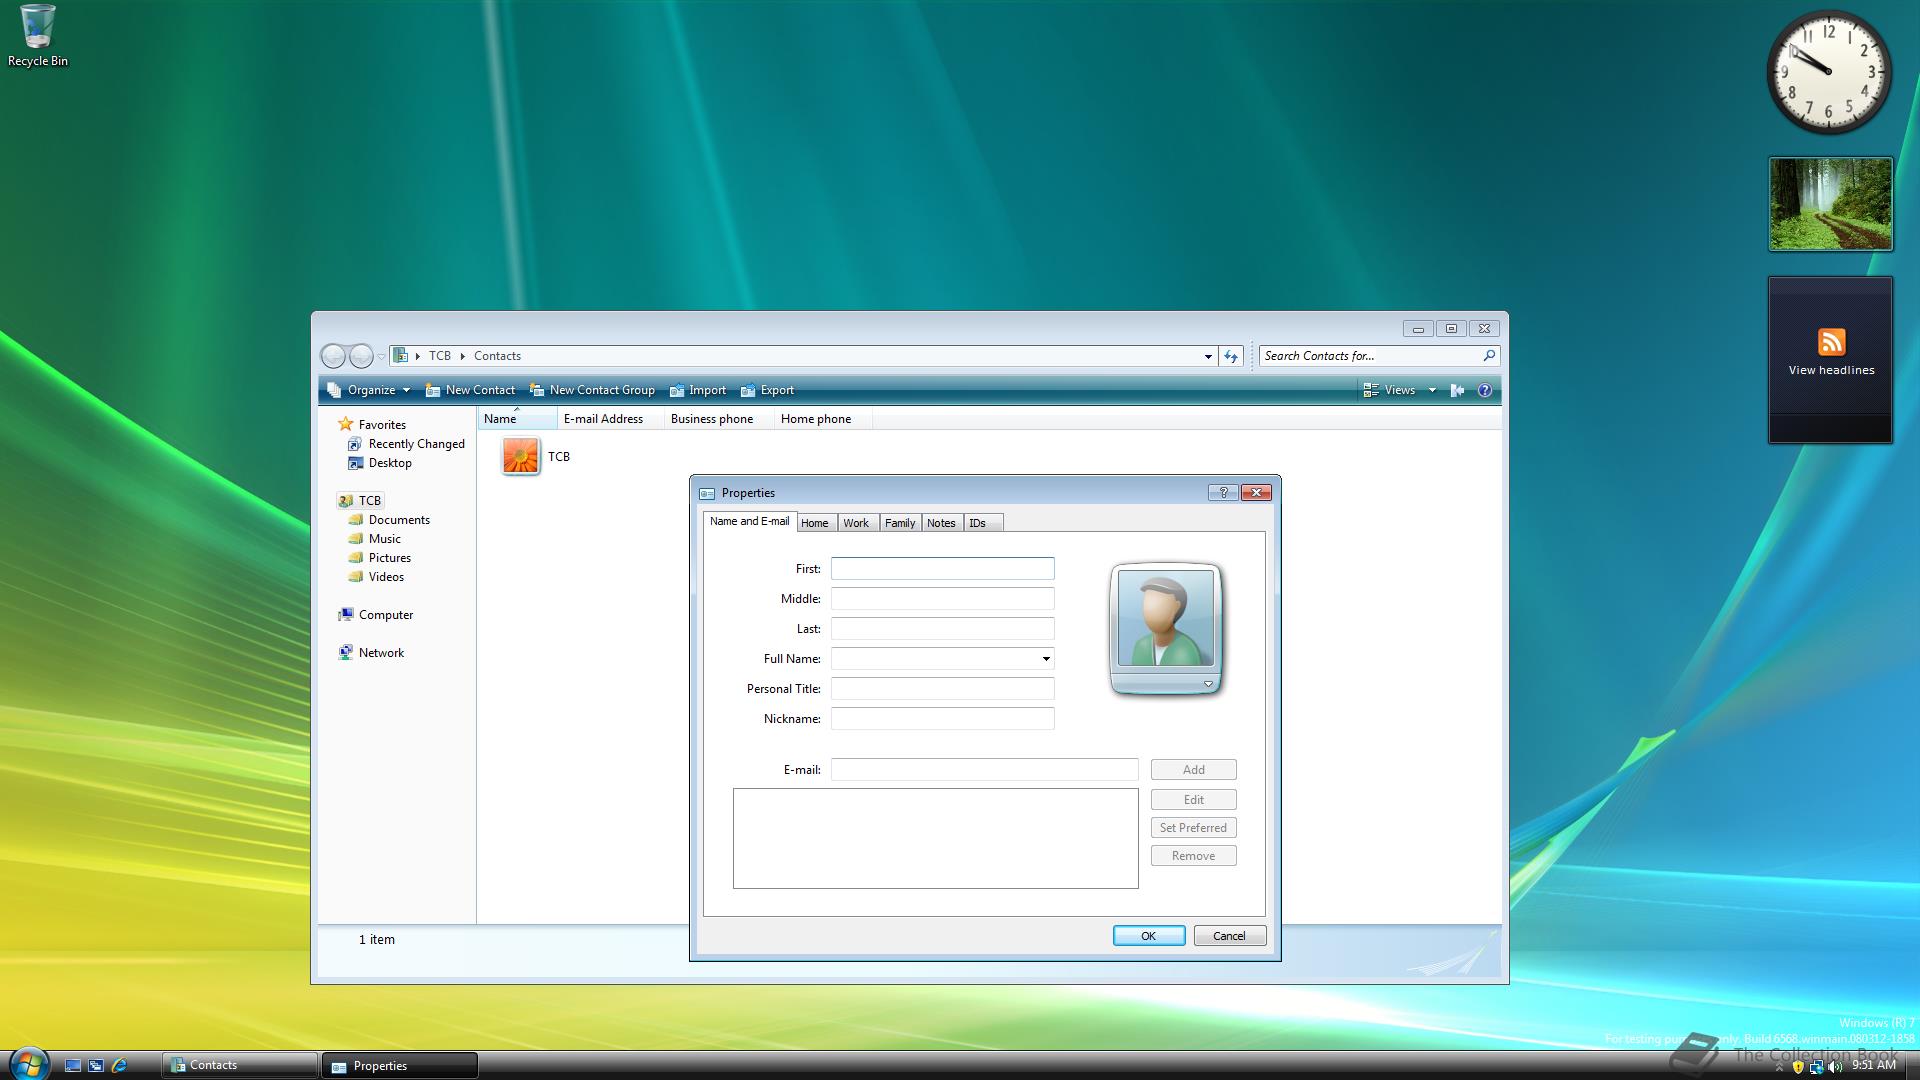
Task: Show hidden tray icons arrow
Action: pos(1779,1068)
